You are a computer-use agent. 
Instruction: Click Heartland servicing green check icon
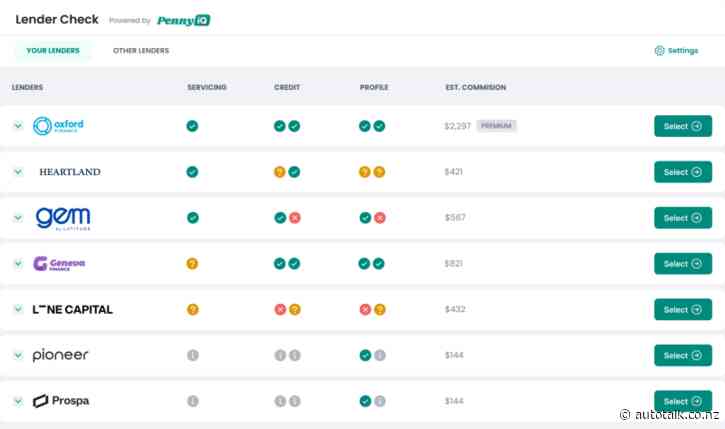coord(192,172)
